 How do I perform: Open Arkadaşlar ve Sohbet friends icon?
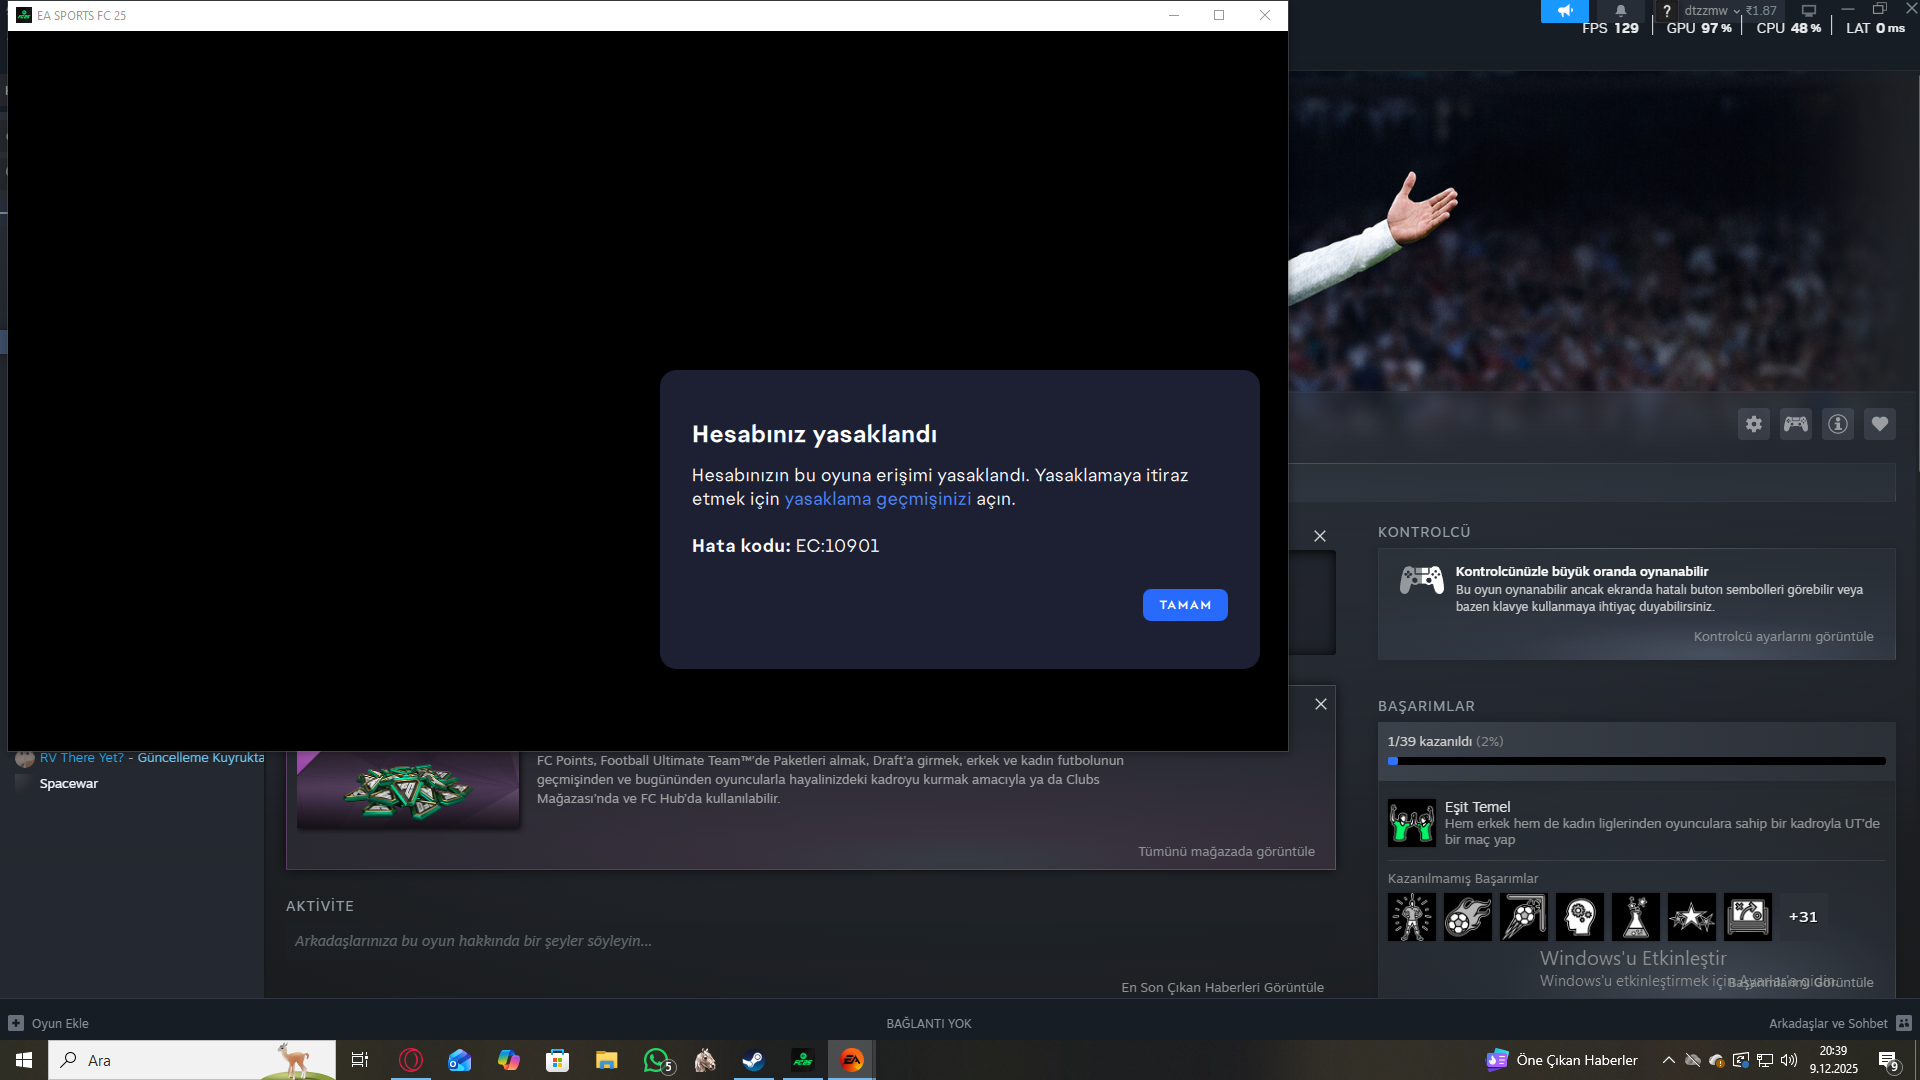(x=1904, y=1023)
